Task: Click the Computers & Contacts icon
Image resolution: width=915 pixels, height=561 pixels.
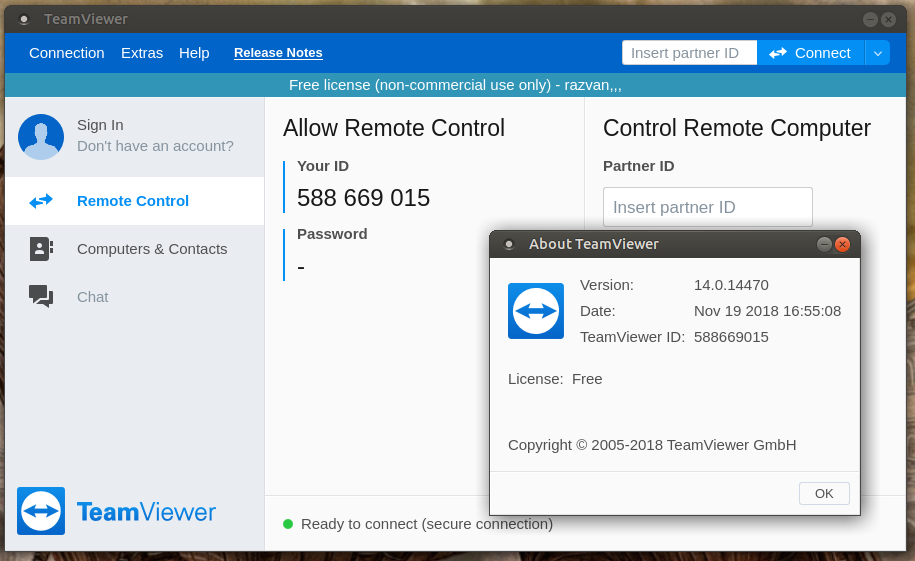Action: [41, 249]
